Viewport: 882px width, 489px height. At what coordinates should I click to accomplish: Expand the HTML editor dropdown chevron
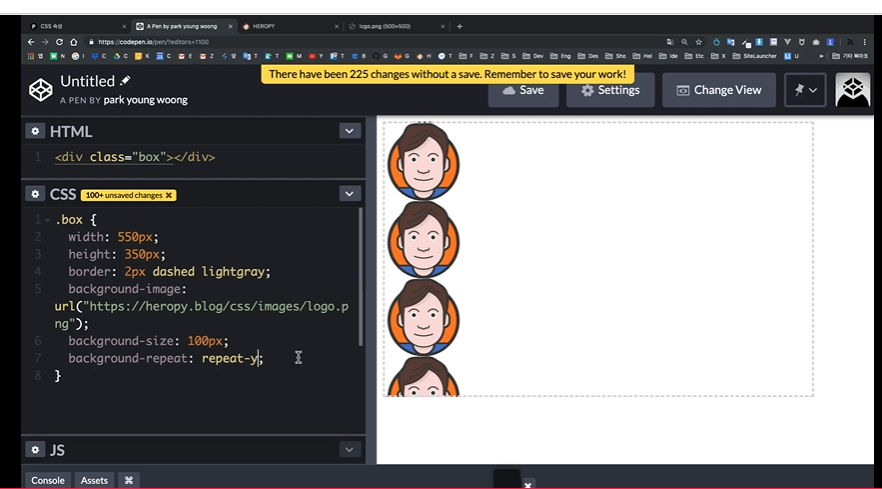349,131
